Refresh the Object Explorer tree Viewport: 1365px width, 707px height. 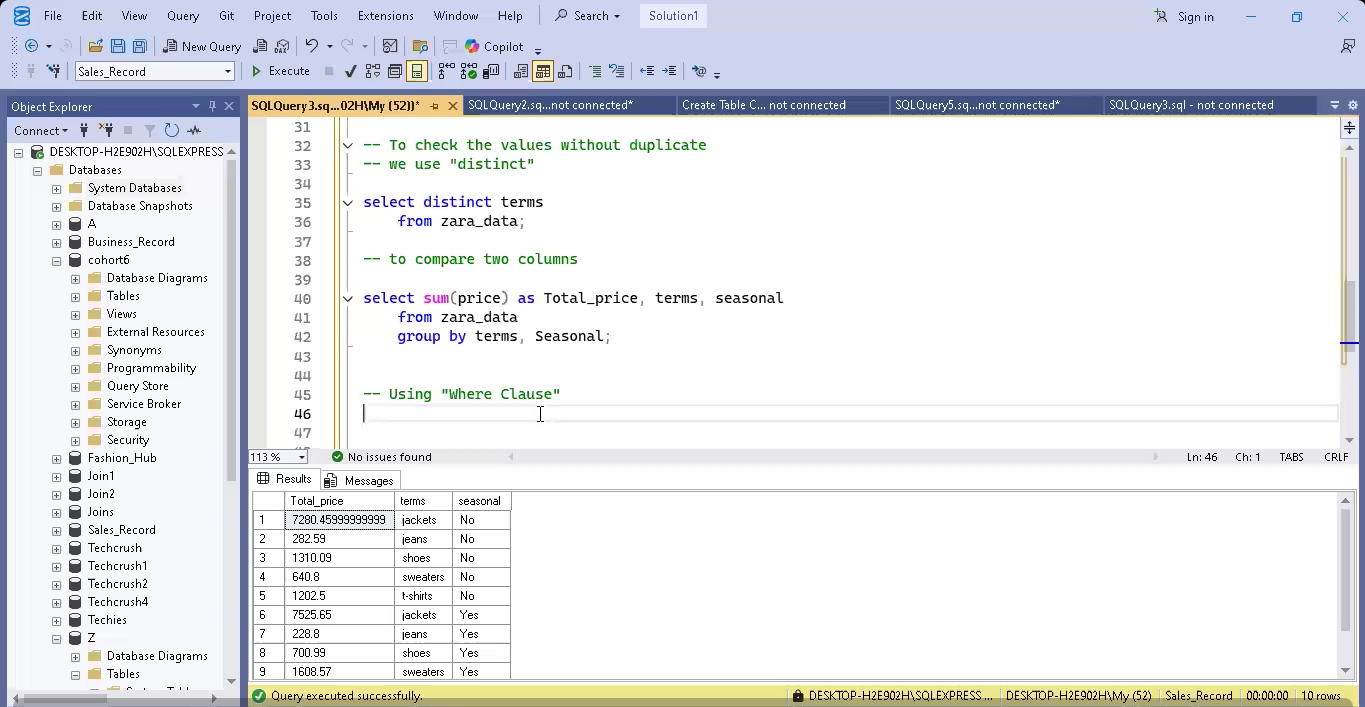172,130
